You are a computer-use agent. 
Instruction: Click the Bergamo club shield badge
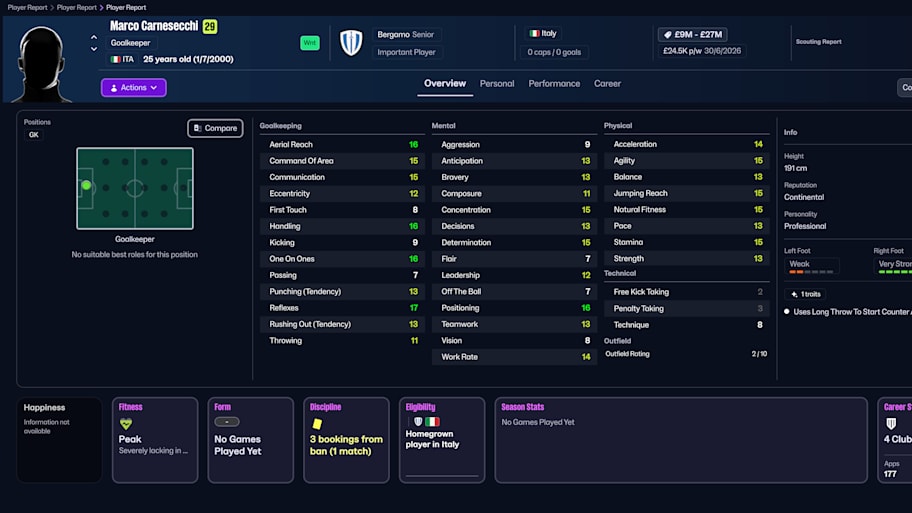[351, 42]
